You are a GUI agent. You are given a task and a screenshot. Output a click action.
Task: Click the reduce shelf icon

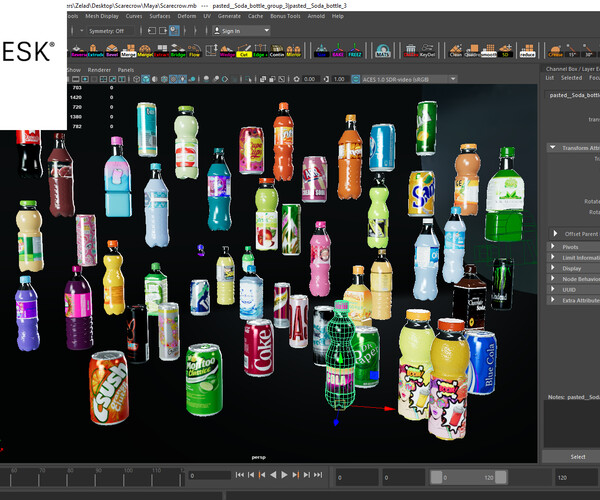527,51
